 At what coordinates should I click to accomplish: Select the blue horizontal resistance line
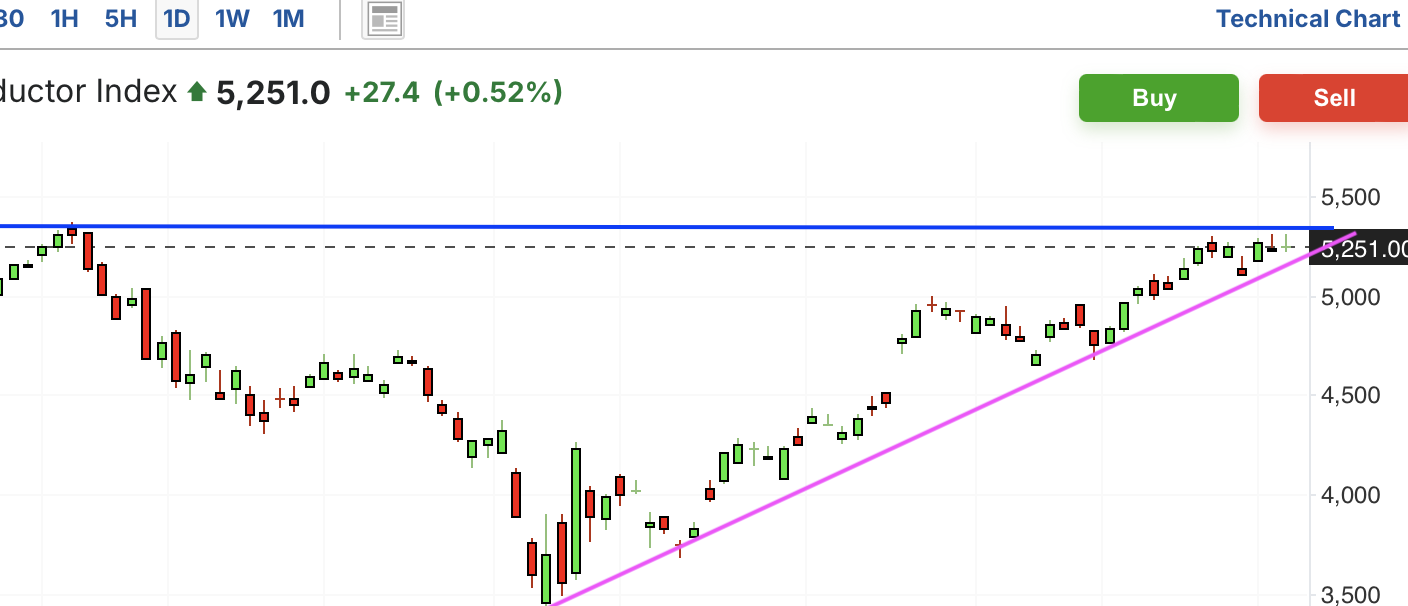coord(667,227)
